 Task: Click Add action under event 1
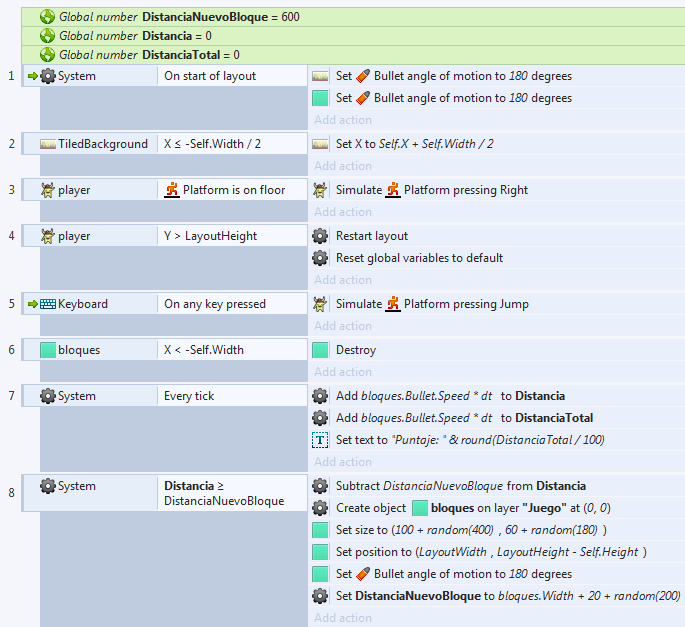tap(343, 120)
